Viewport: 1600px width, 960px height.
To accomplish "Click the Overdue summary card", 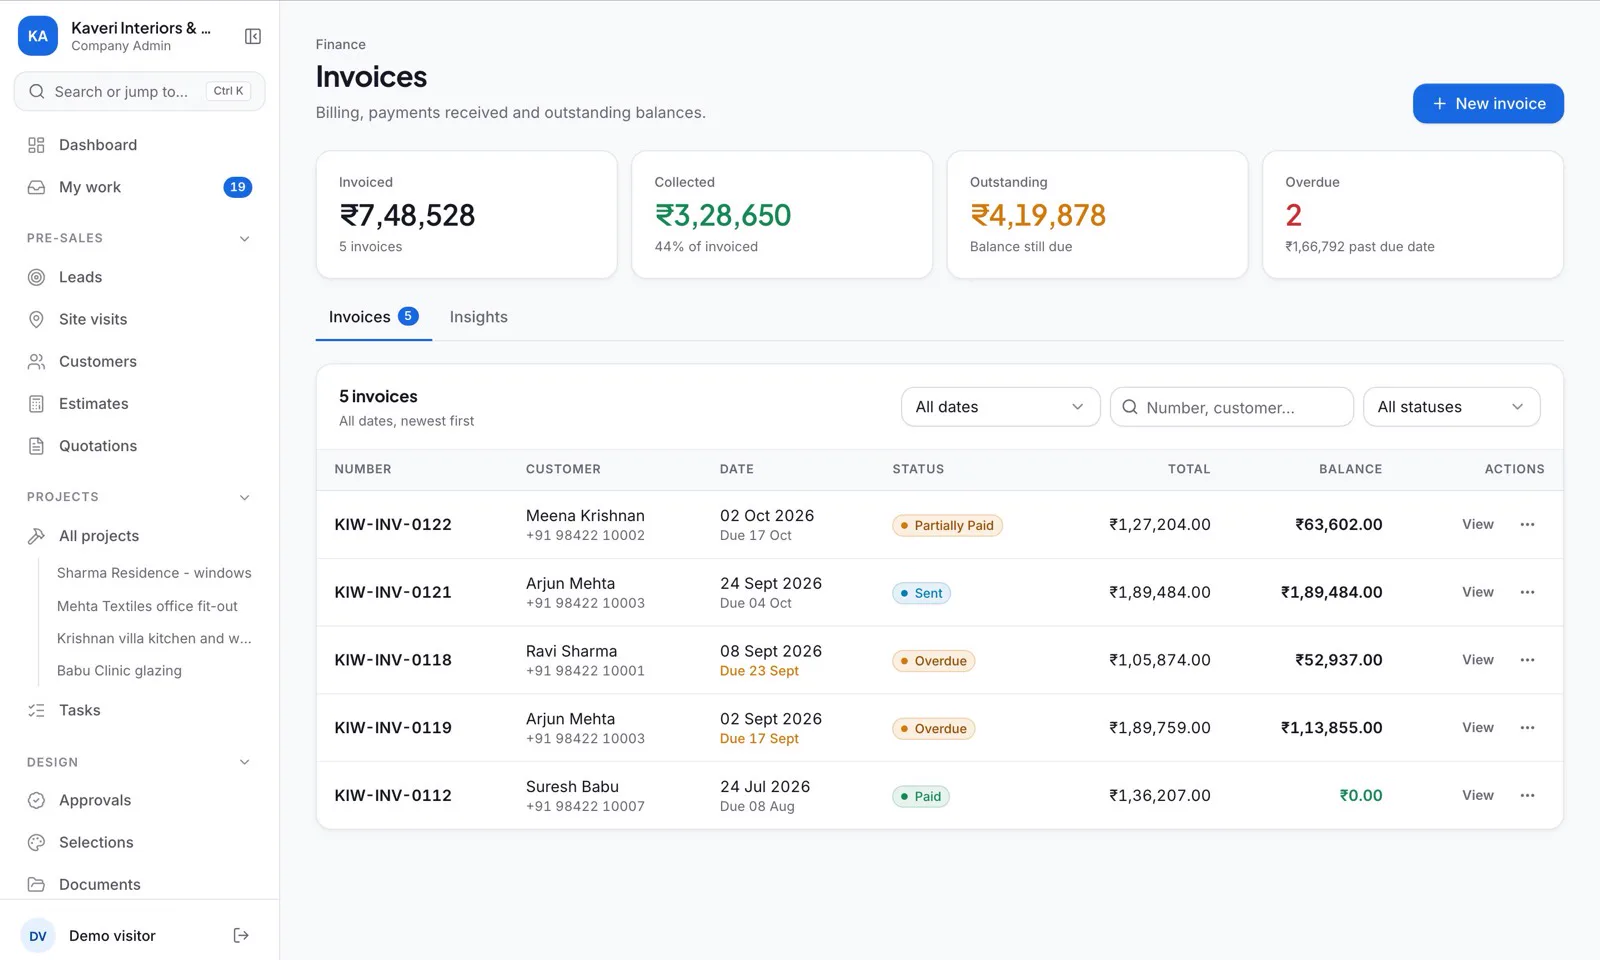I will pos(1412,214).
